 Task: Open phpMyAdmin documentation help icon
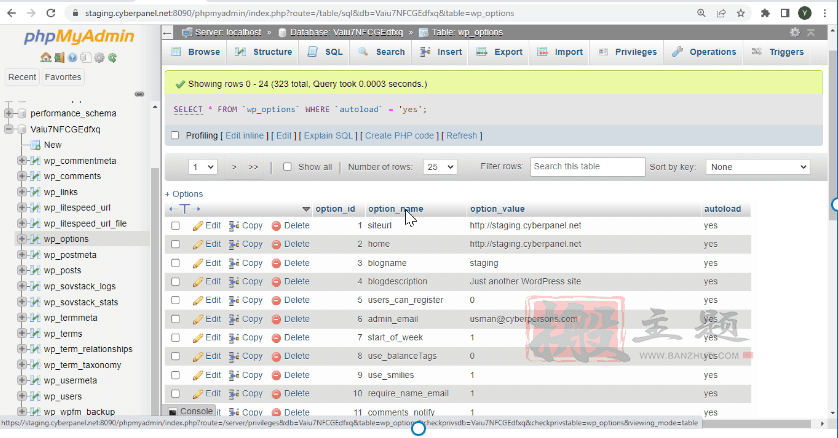click(73, 58)
